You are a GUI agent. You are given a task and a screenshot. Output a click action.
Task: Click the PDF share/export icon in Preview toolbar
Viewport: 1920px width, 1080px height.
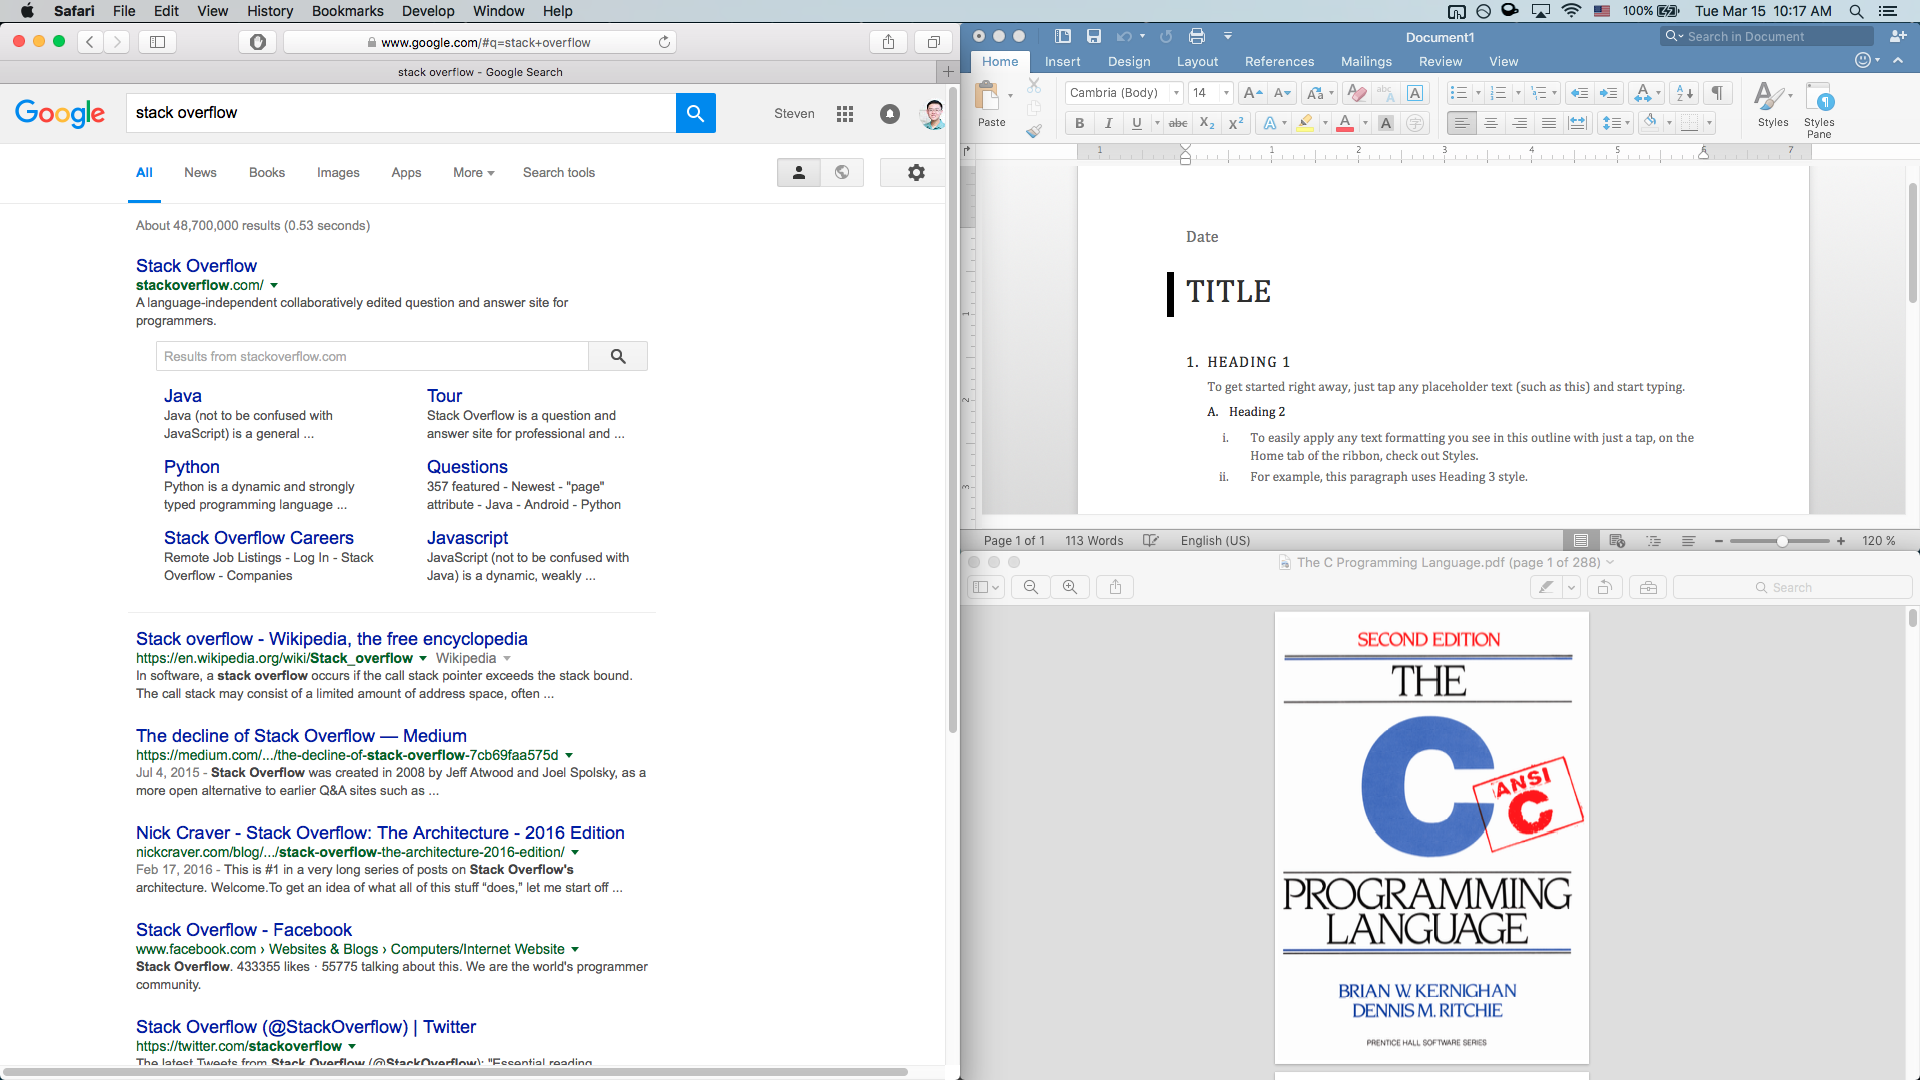(x=1114, y=587)
